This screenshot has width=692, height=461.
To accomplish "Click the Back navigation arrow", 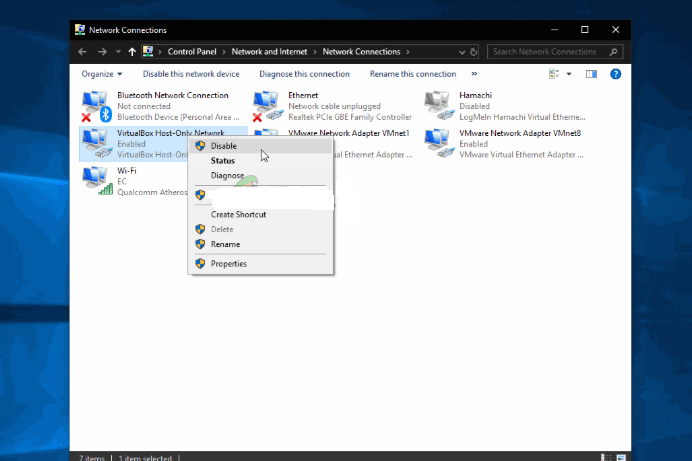I will pos(82,52).
